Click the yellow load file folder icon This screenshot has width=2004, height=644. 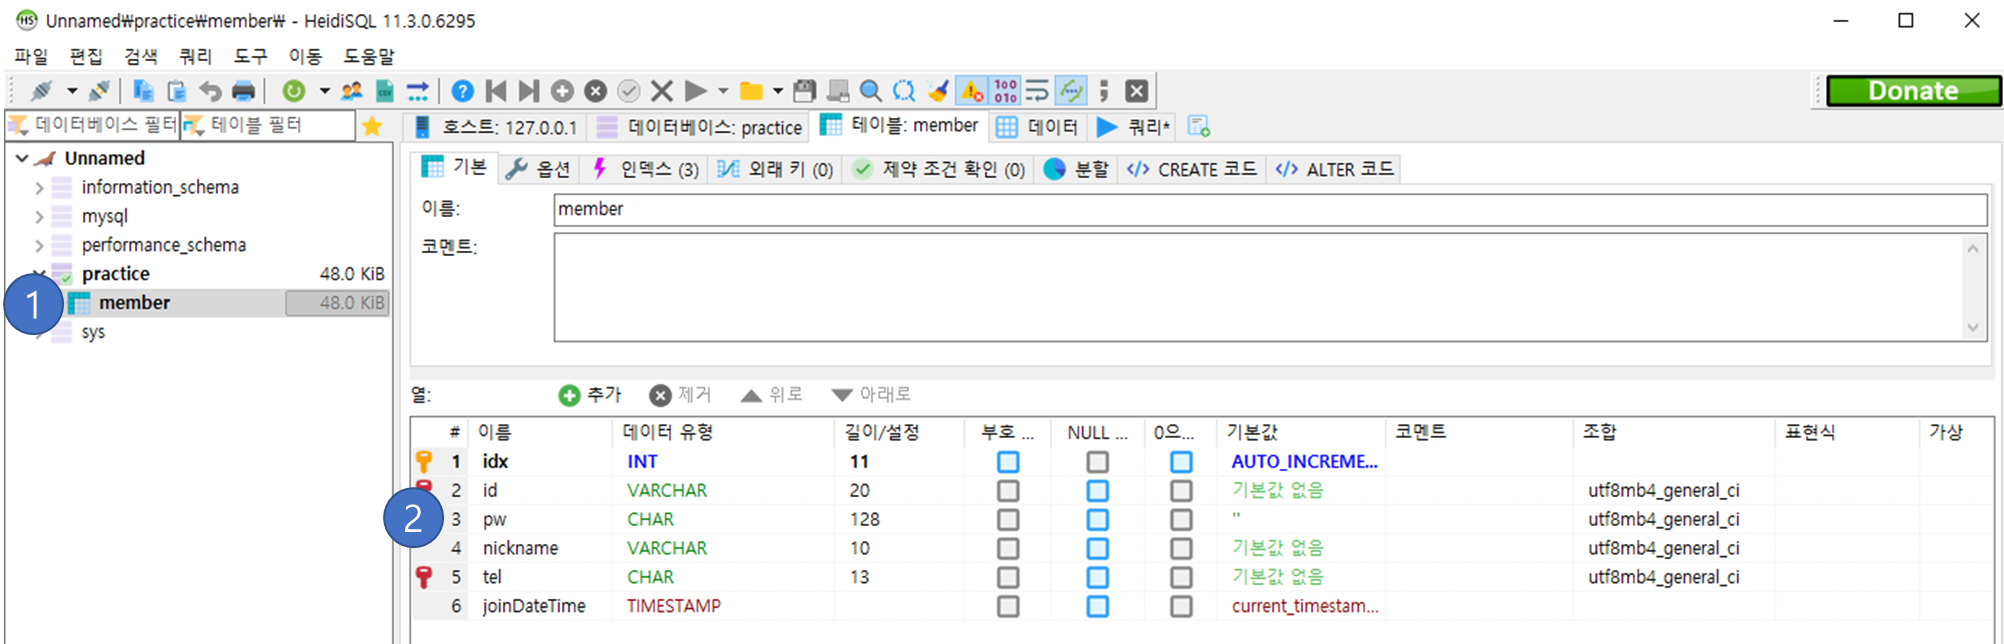[x=751, y=91]
